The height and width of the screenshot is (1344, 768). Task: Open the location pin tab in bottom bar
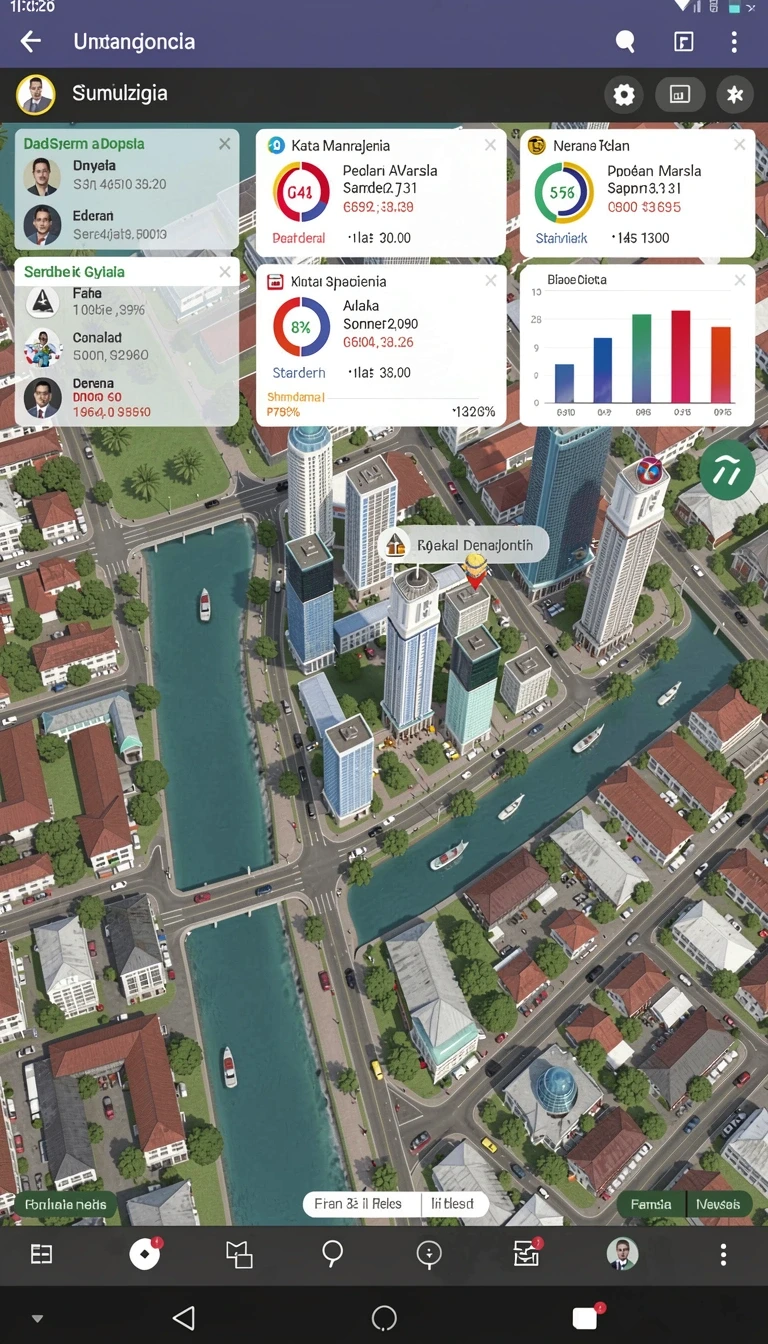pyautogui.click(x=332, y=1255)
